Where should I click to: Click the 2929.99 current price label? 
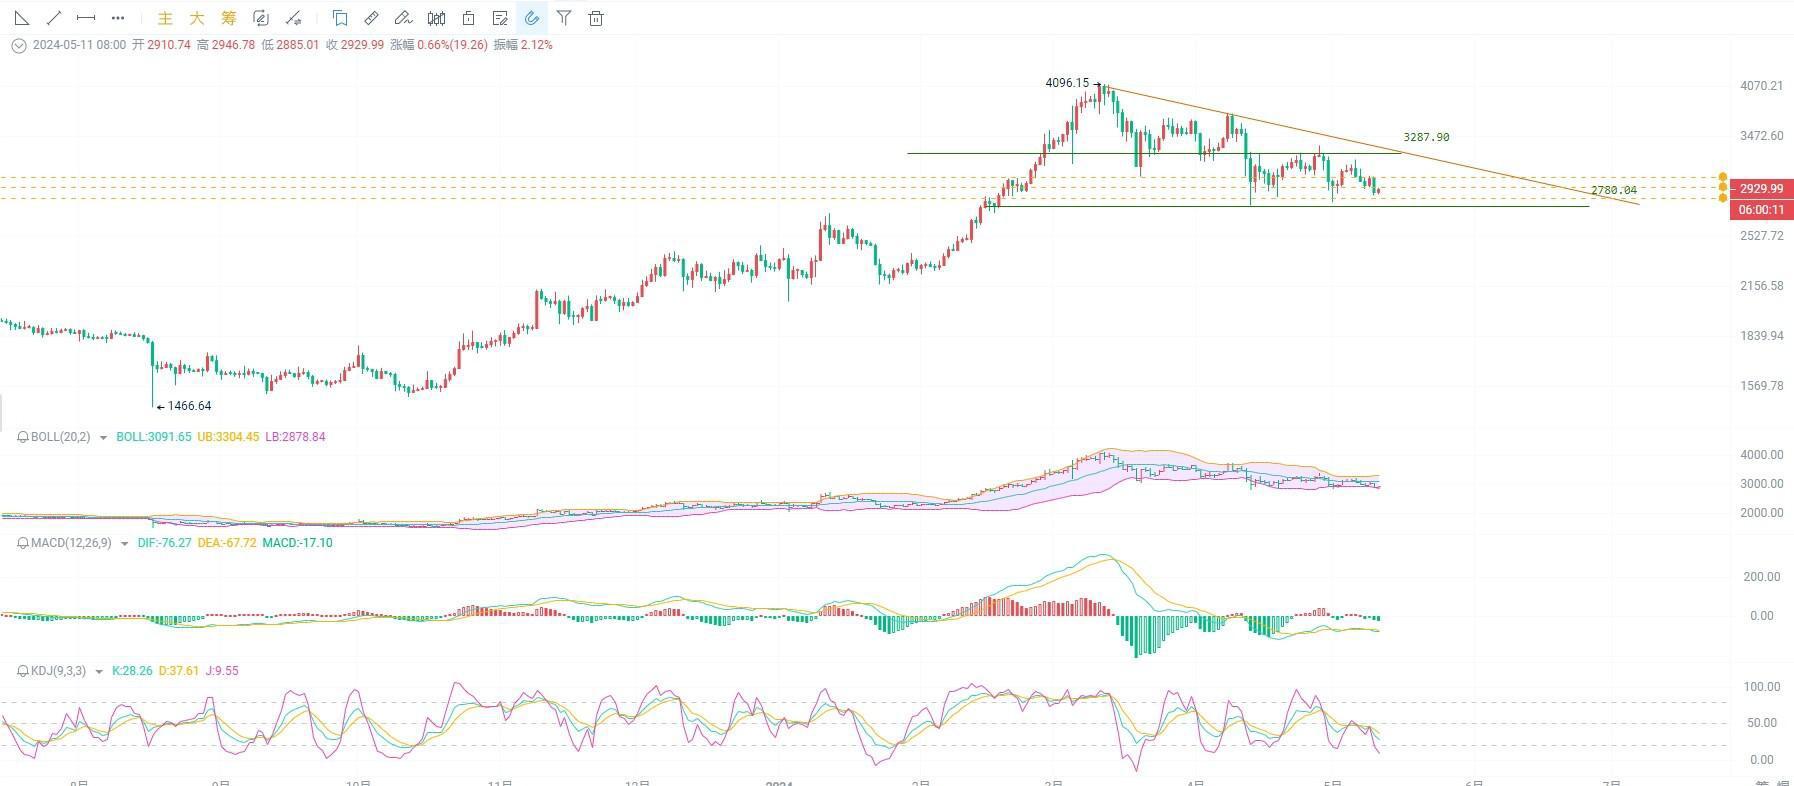click(x=1760, y=189)
